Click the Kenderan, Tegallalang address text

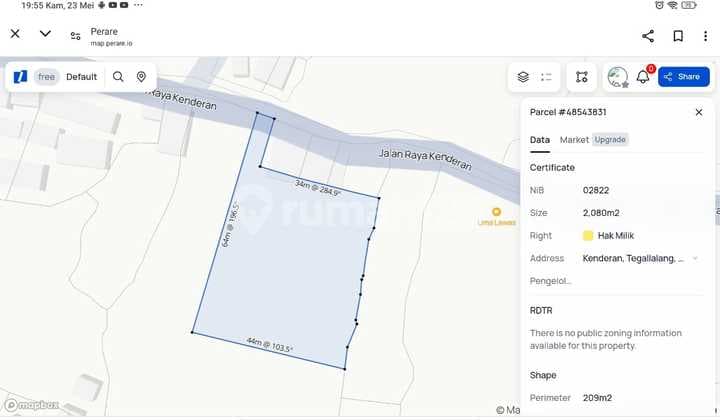point(633,258)
